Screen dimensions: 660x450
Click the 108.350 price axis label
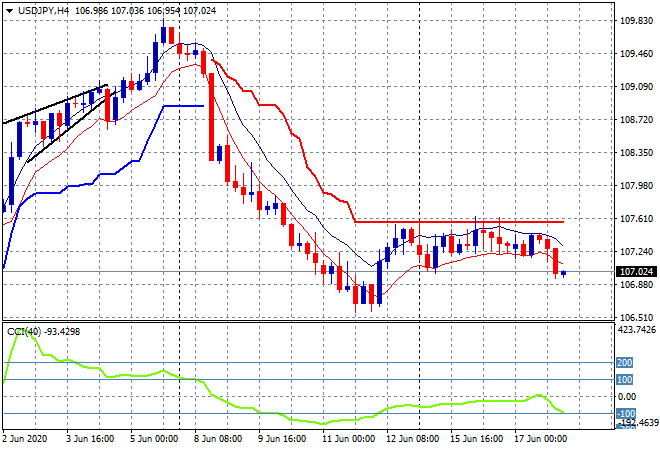point(636,153)
